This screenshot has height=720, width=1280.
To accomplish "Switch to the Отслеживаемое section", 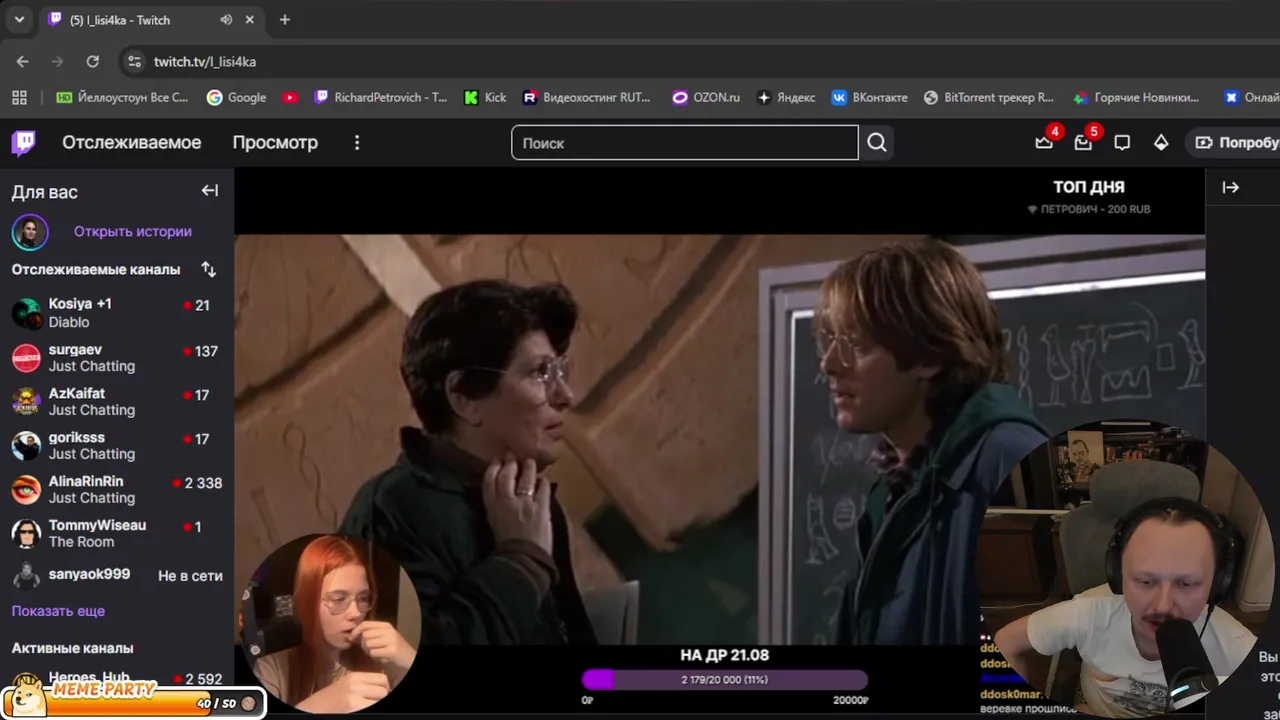I will 132,142.
